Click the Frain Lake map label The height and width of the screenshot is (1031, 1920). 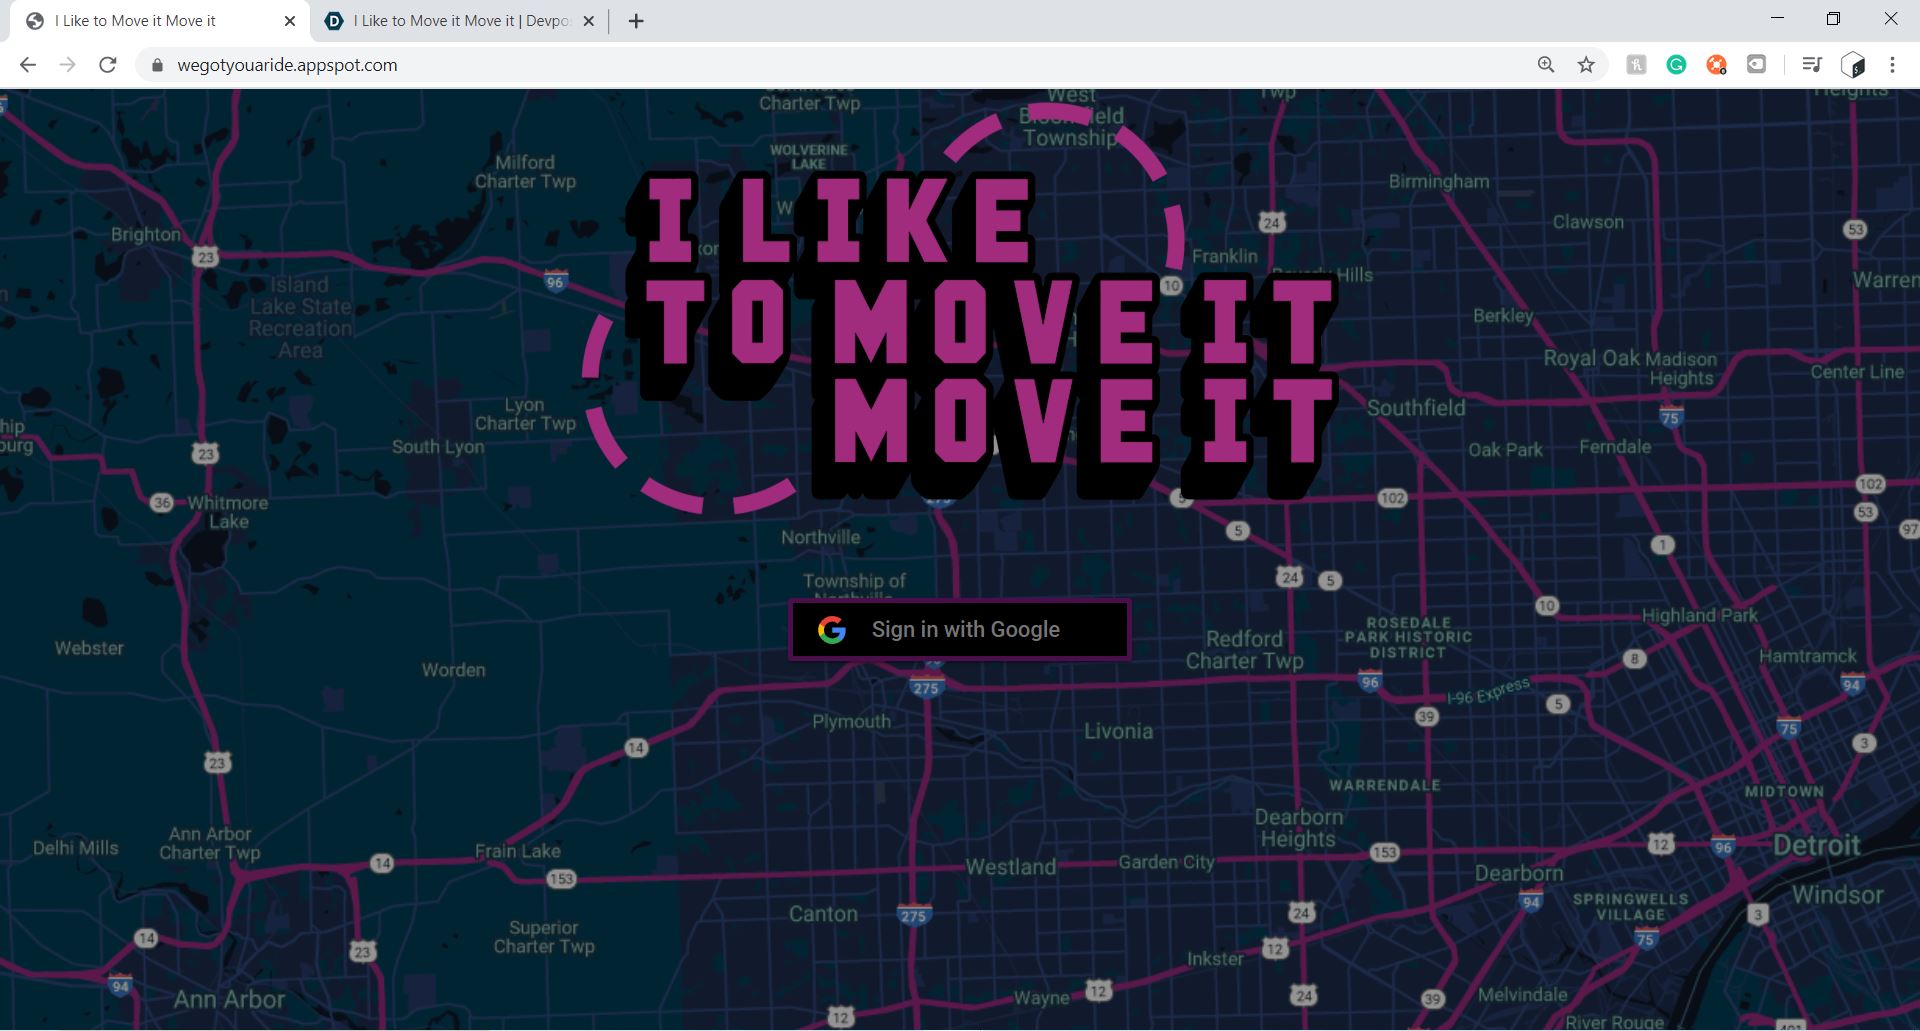coord(517,851)
